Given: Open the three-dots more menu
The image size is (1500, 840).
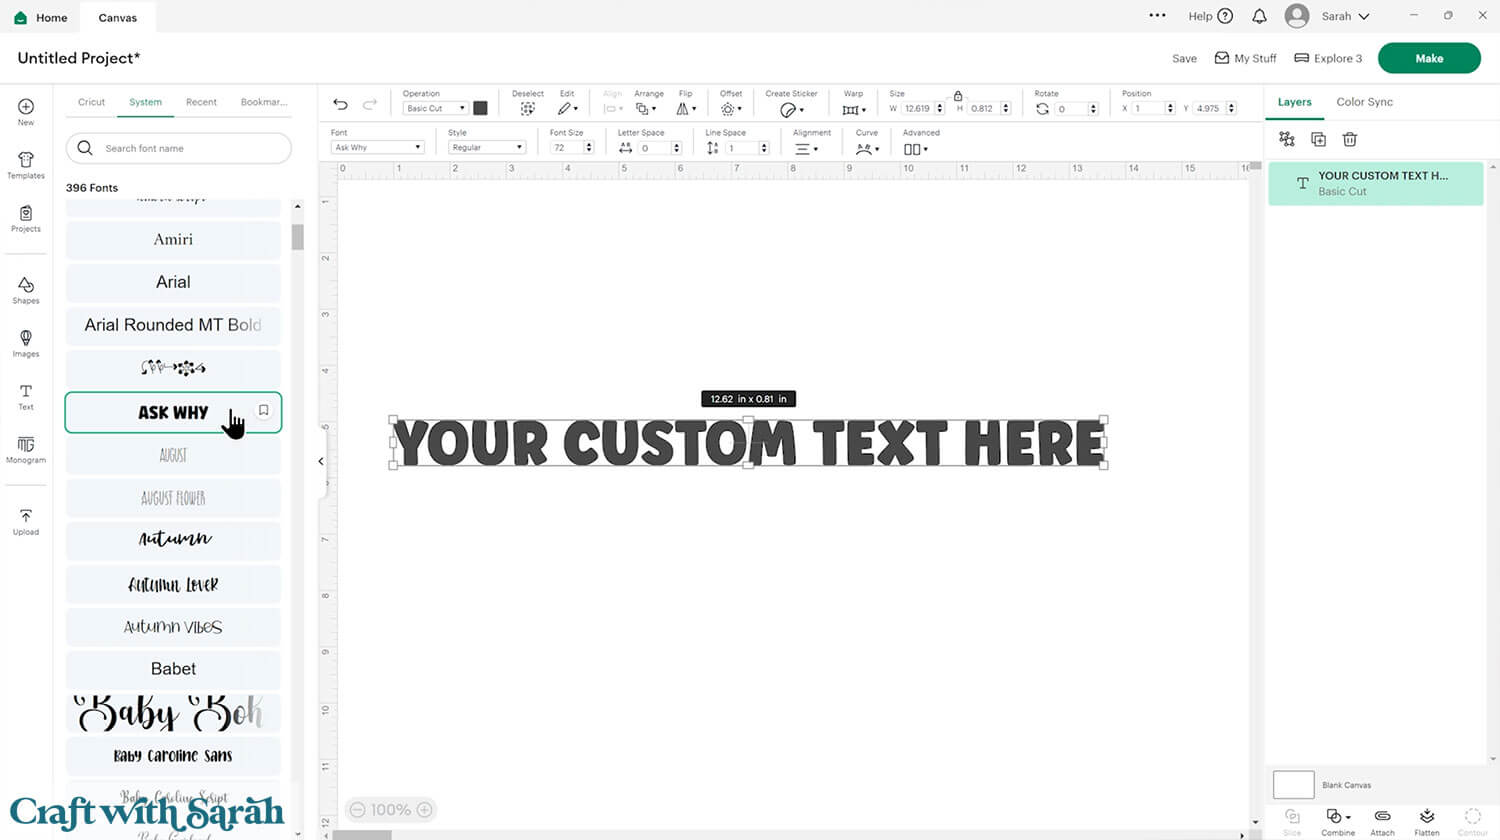Looking at the screenshot, I should point(1157,15).
